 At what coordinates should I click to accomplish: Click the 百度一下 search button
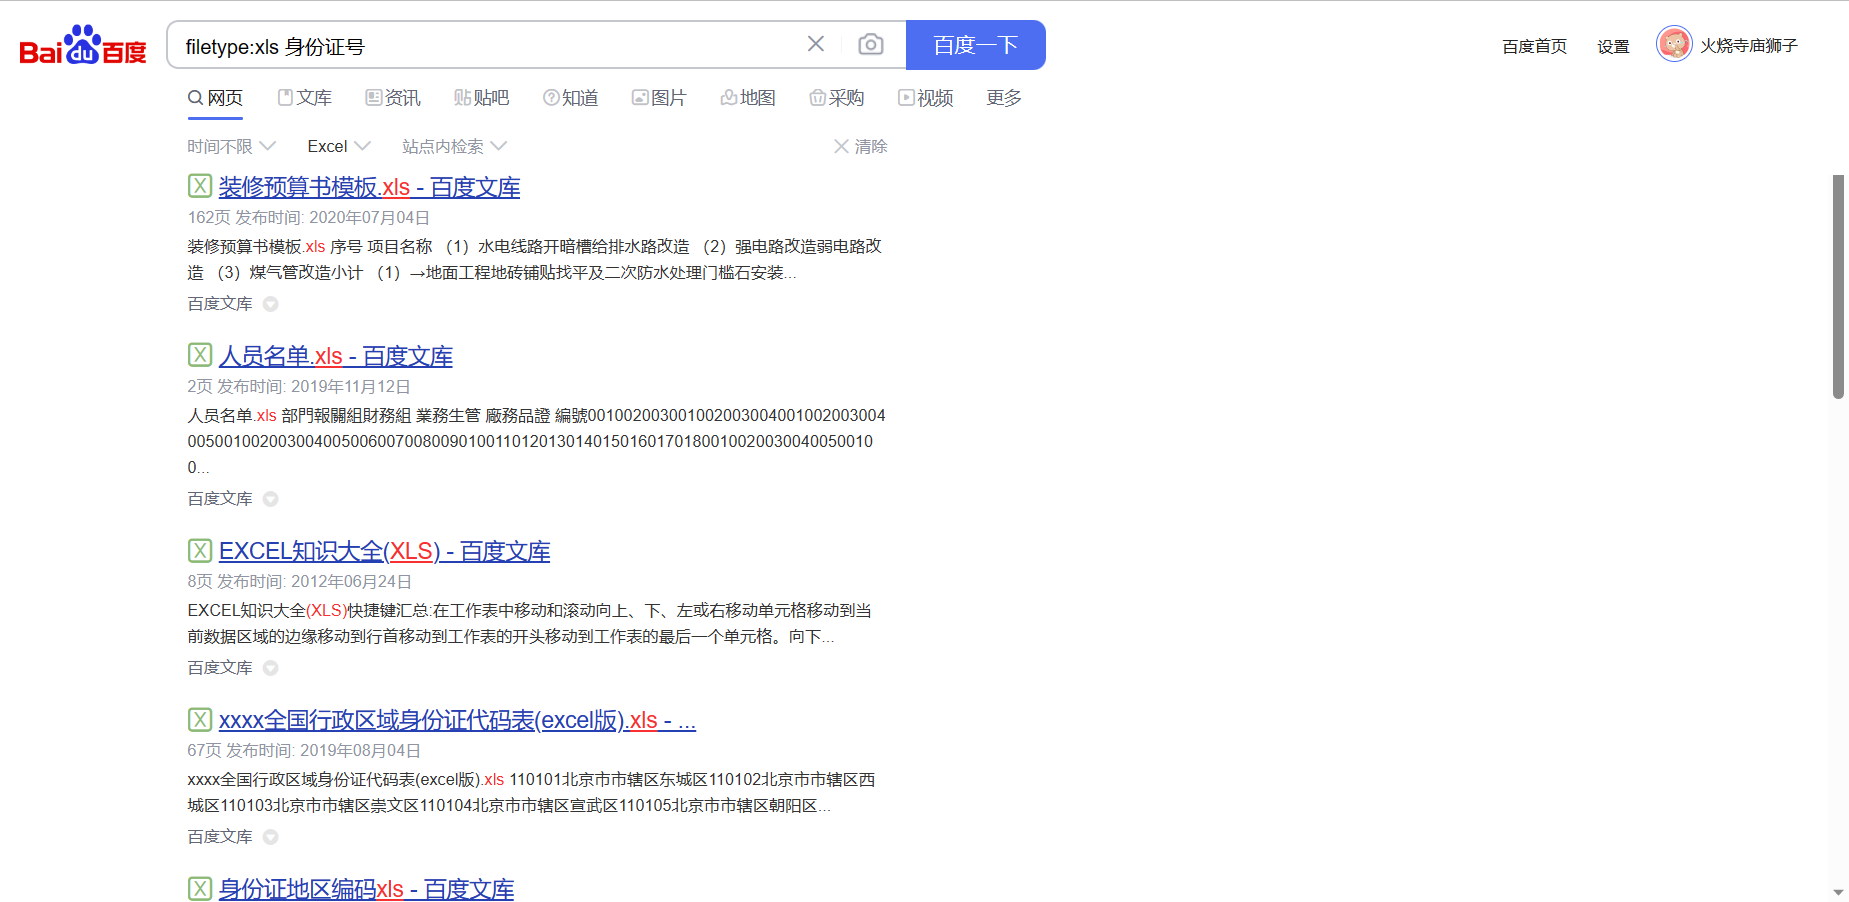pyautogui.click(x=975, y=45)
